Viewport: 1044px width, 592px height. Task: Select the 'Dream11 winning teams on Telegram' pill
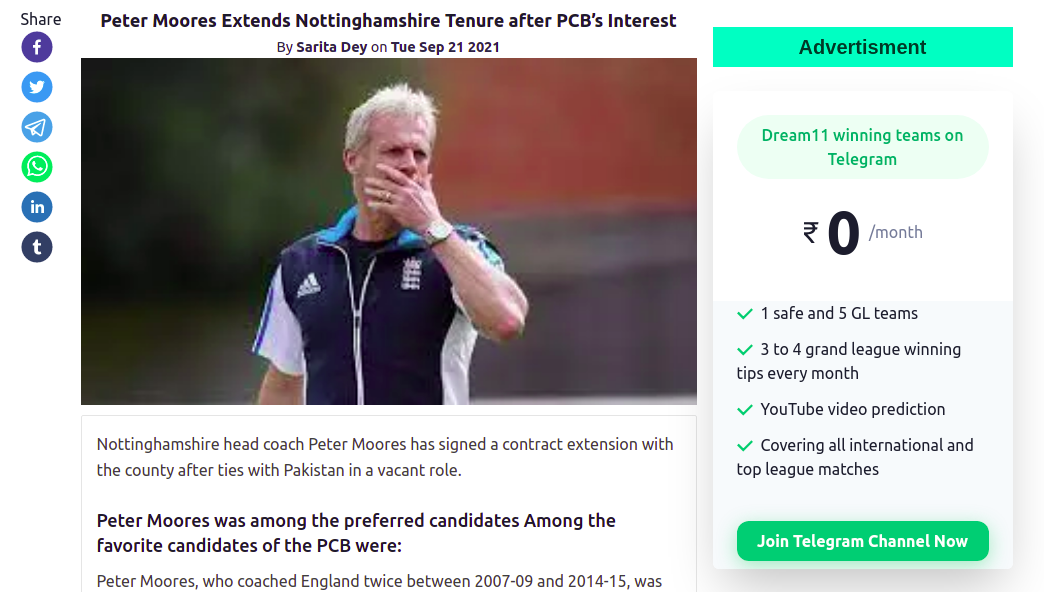click(862, 147)
